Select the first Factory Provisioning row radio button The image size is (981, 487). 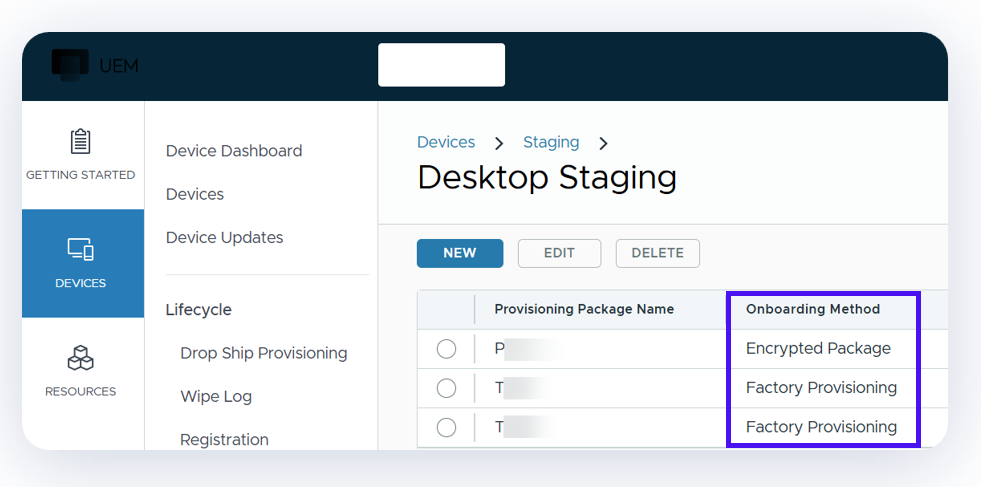pos(446,388)
